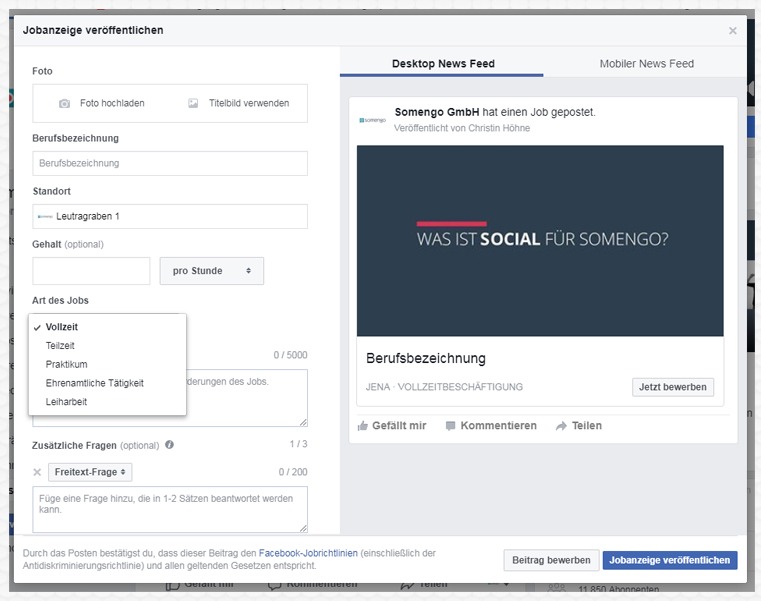Click the thumbs-up Gefällt mir icon
761x601 pixels.
(363, 426)
